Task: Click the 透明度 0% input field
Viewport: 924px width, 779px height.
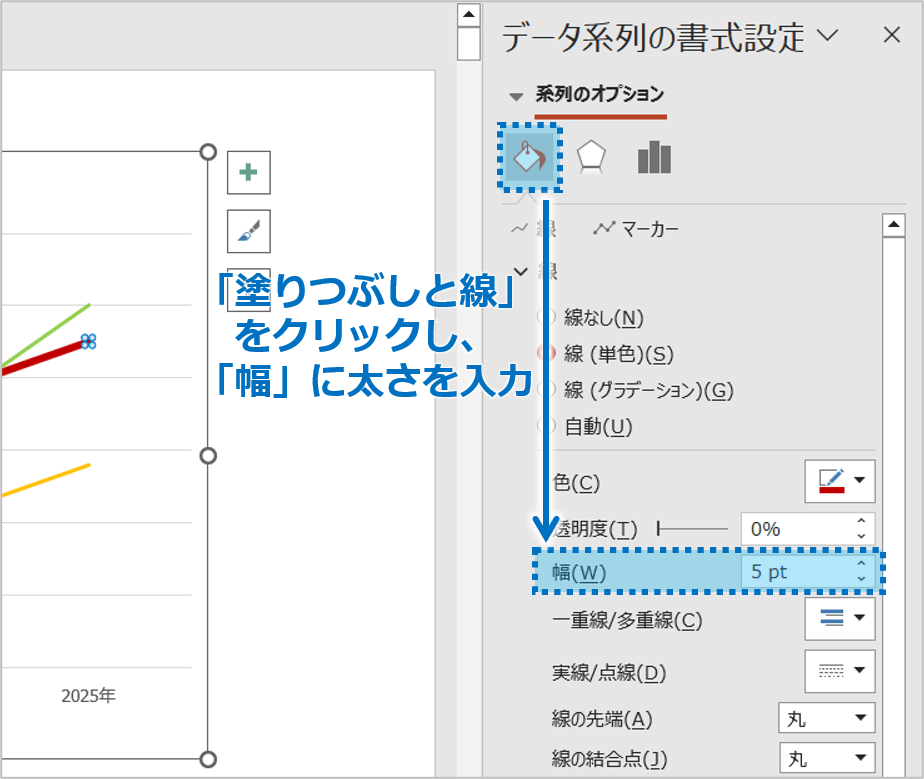Action: 794,529
